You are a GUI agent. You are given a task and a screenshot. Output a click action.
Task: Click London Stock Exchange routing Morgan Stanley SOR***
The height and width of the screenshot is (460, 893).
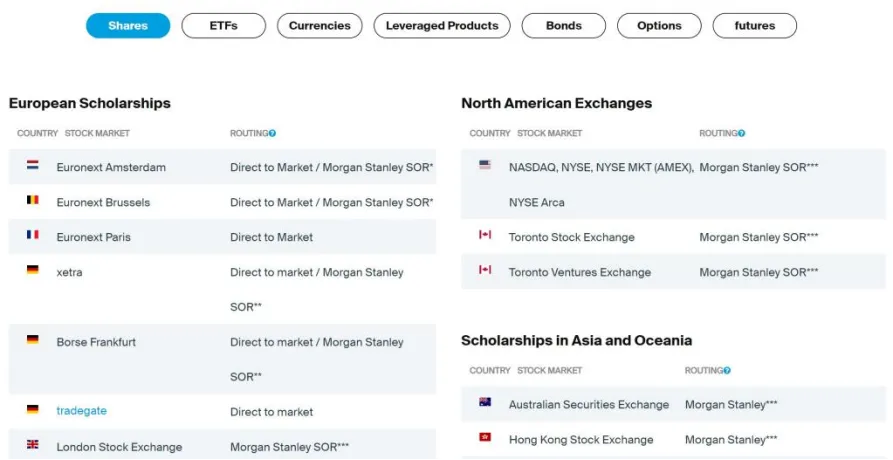(289, 447)
